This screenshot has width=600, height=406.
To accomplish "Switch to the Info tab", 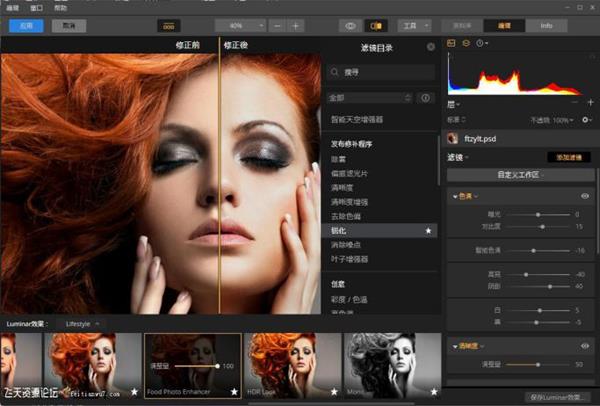I will point(546,24).
